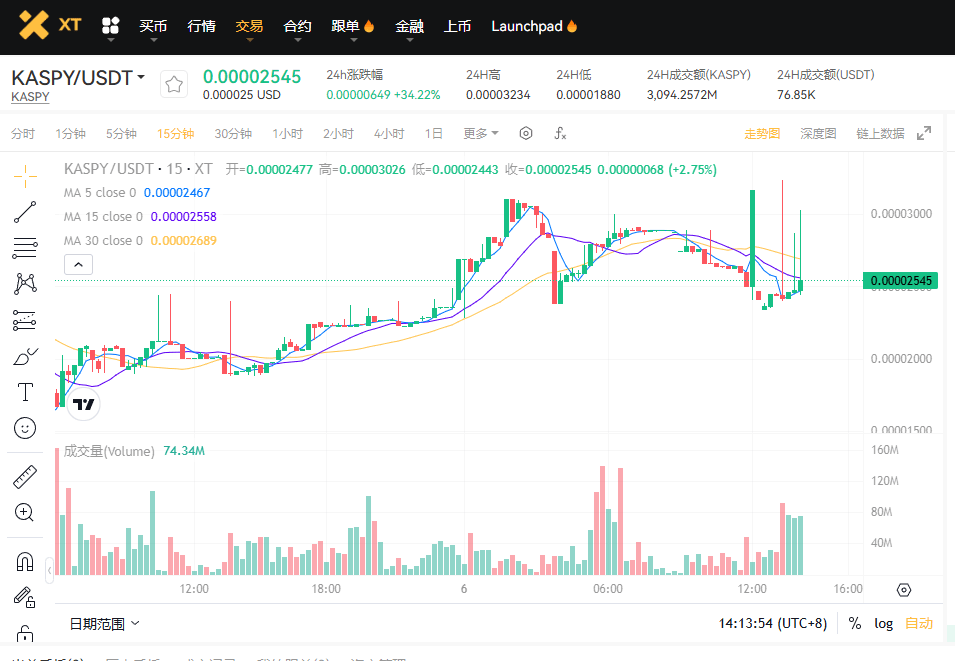Image resolution: width=955 pixels, height=661 pixels.
Task: Switch to the 深度图 depth chart tab
Action: click(x=818, y=134)
